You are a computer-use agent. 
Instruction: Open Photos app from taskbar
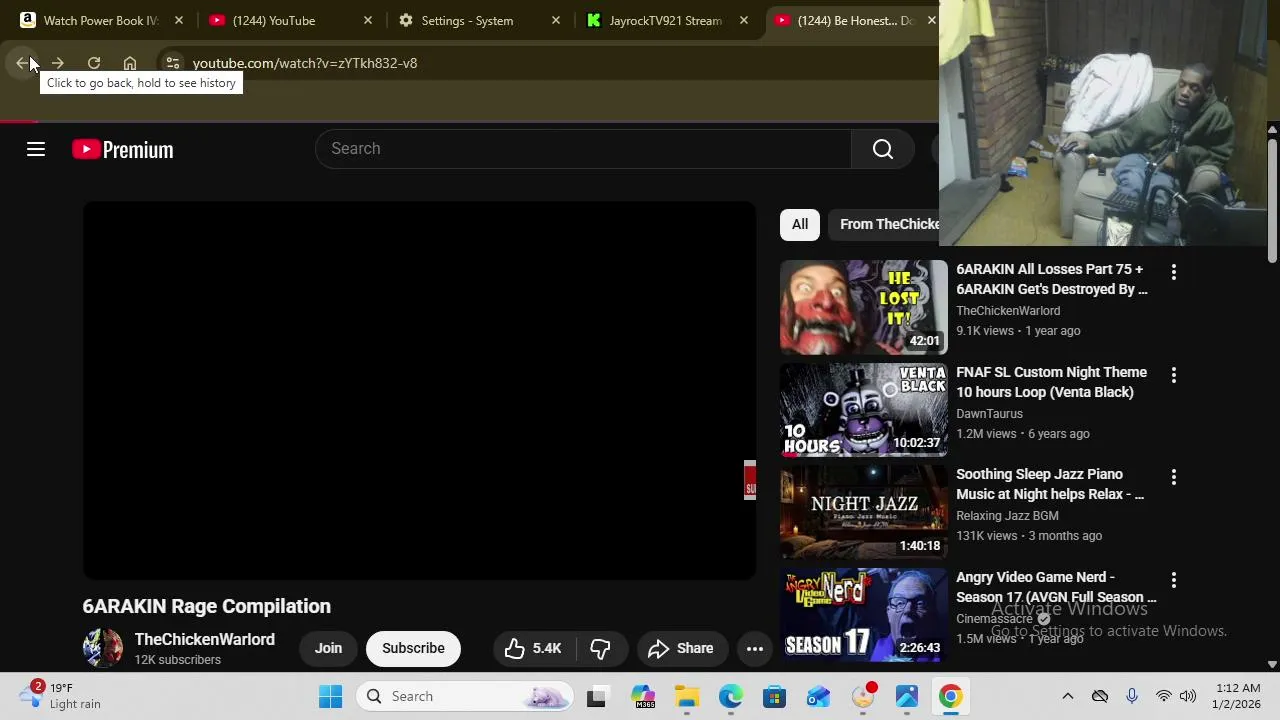click(x=906, y=696)
